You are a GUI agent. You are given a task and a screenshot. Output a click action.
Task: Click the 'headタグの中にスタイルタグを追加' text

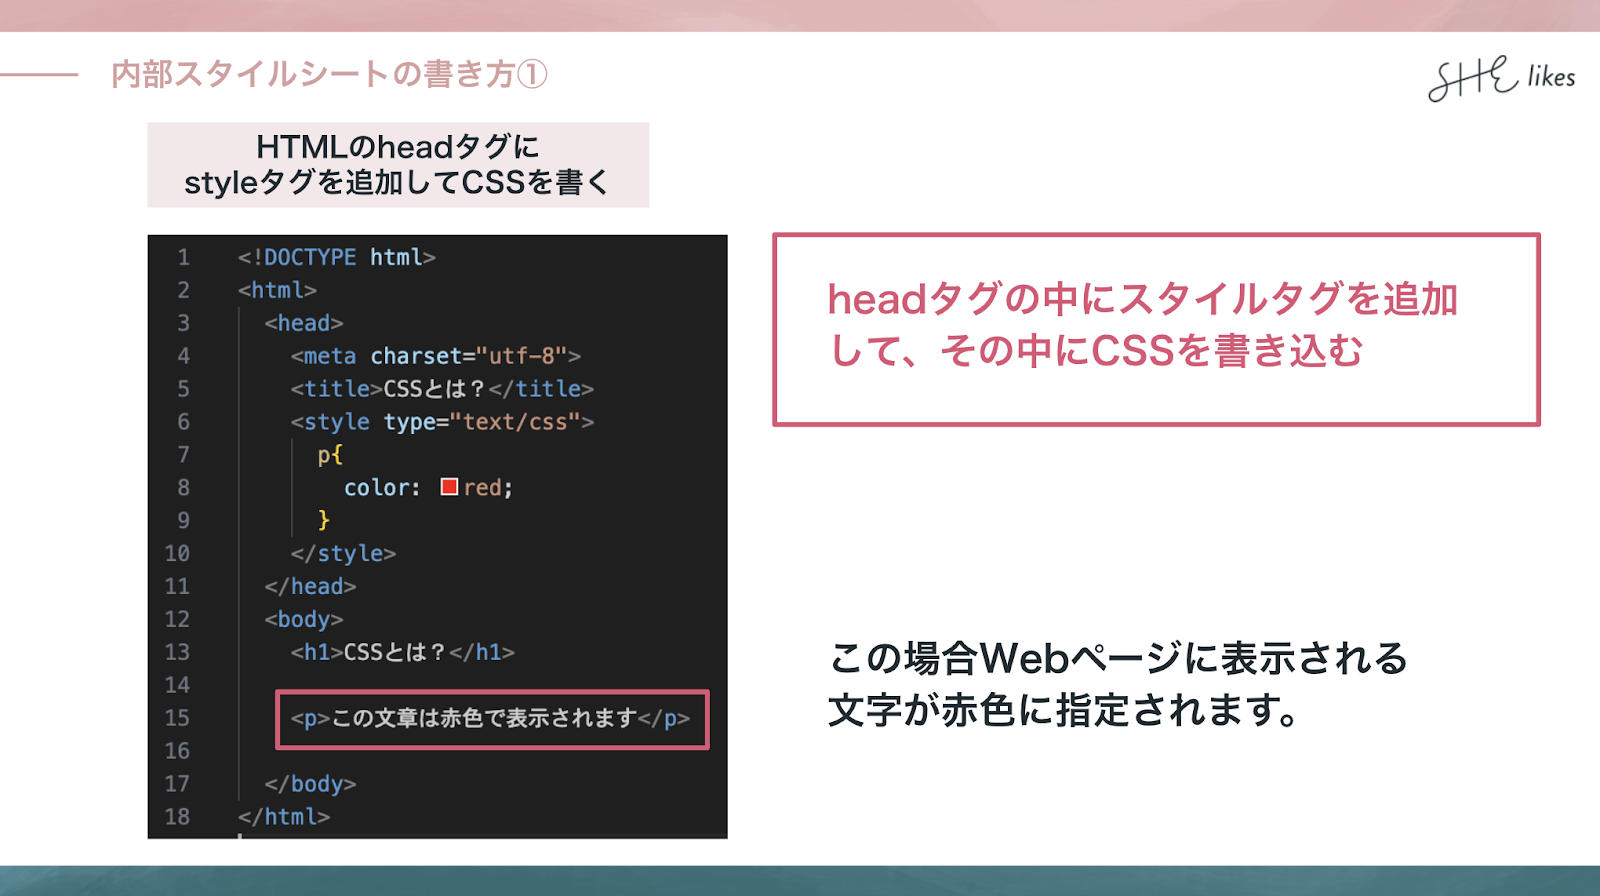click(1143, 299)
